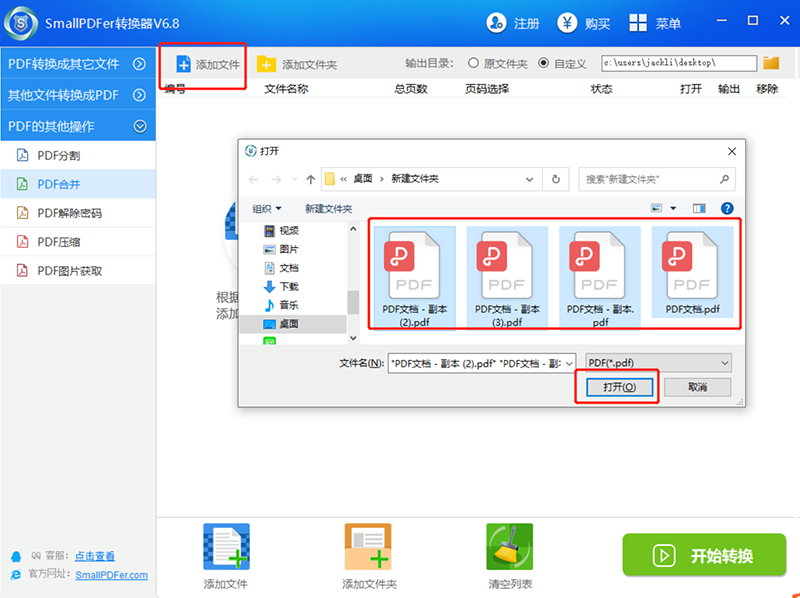Open the 购买 purchase option
The height and width of the screenshot is (598, 800).
point(583,23)
